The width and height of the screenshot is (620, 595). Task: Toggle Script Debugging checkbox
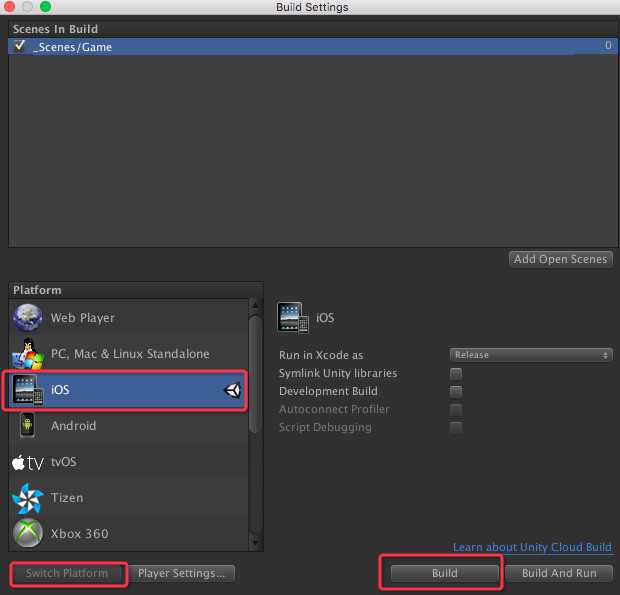coord(456,427)
